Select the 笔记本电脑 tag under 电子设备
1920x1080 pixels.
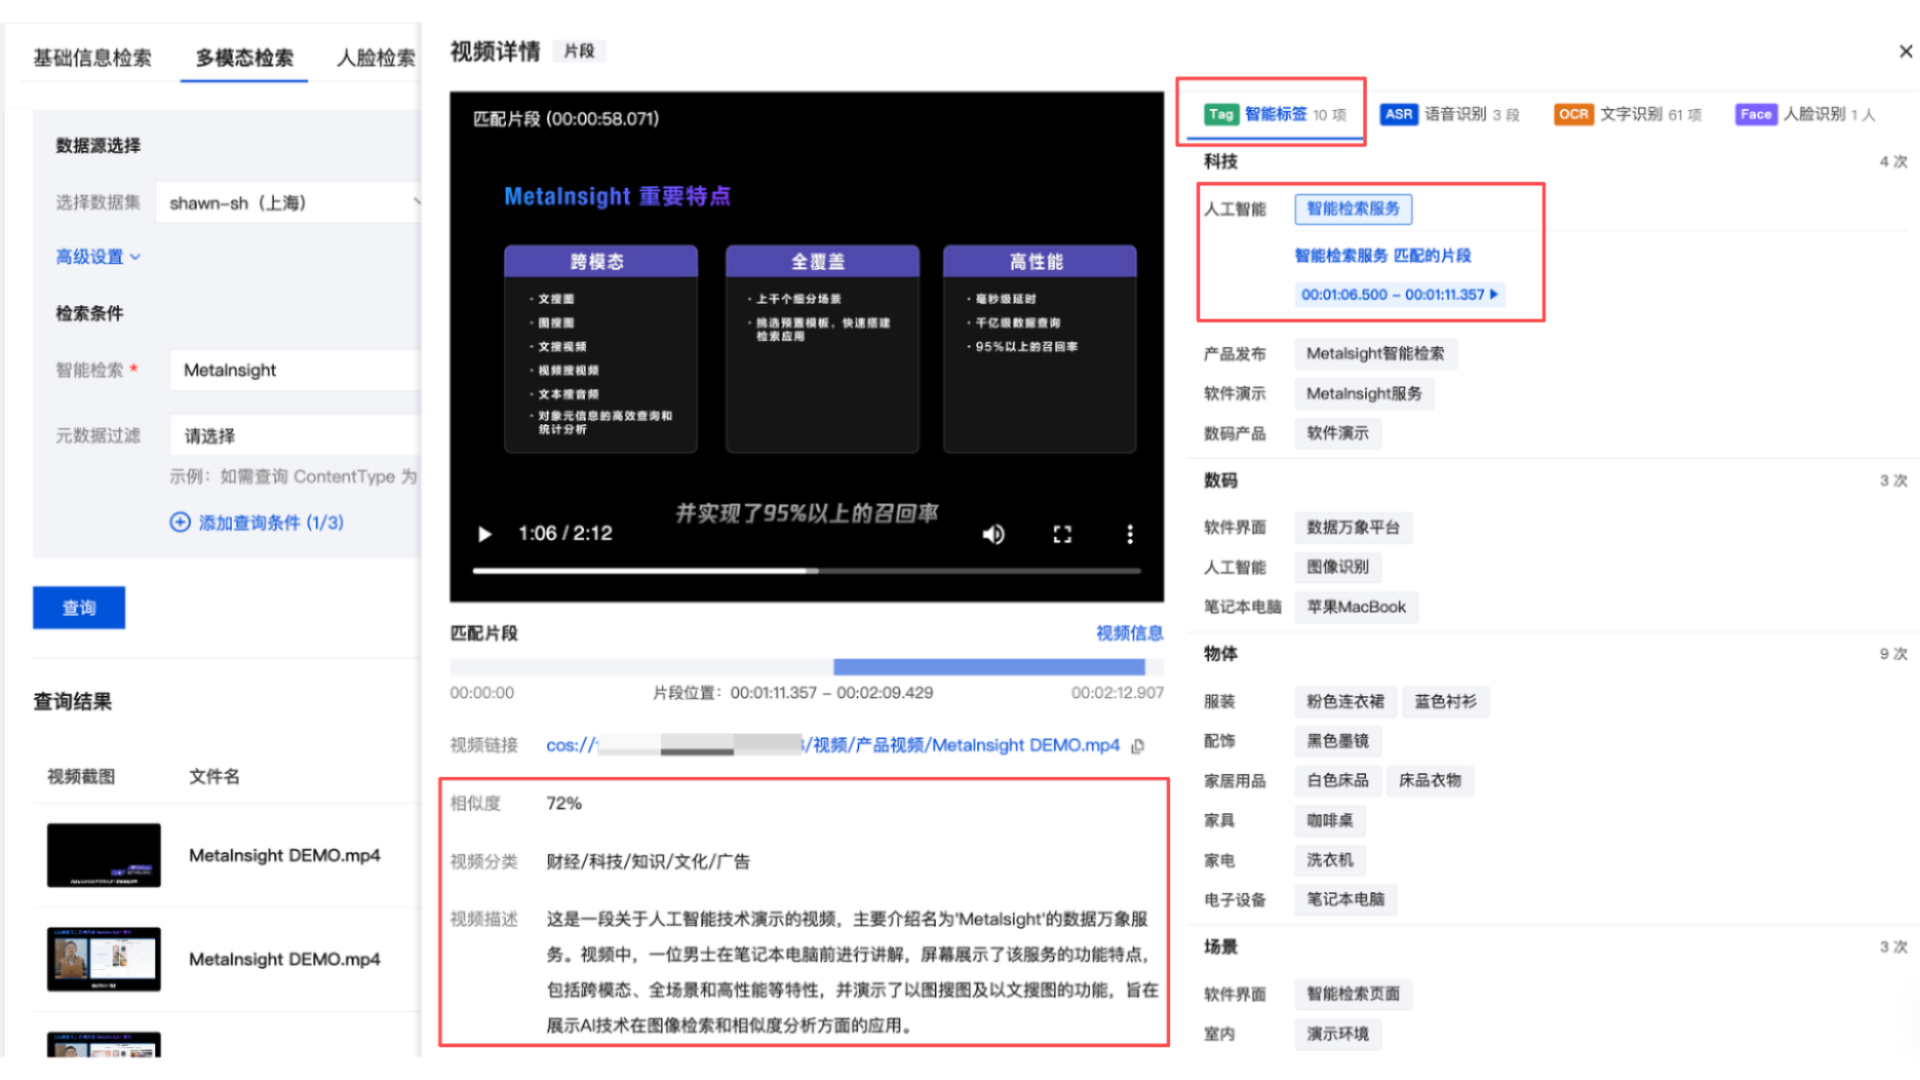(x=1345, y=900)
